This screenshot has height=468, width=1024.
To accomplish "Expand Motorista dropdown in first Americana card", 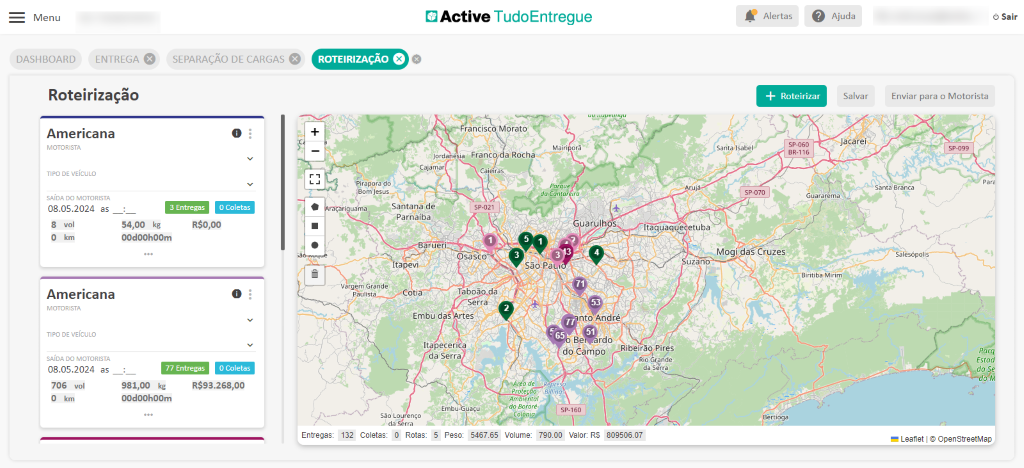I will 250,158.
